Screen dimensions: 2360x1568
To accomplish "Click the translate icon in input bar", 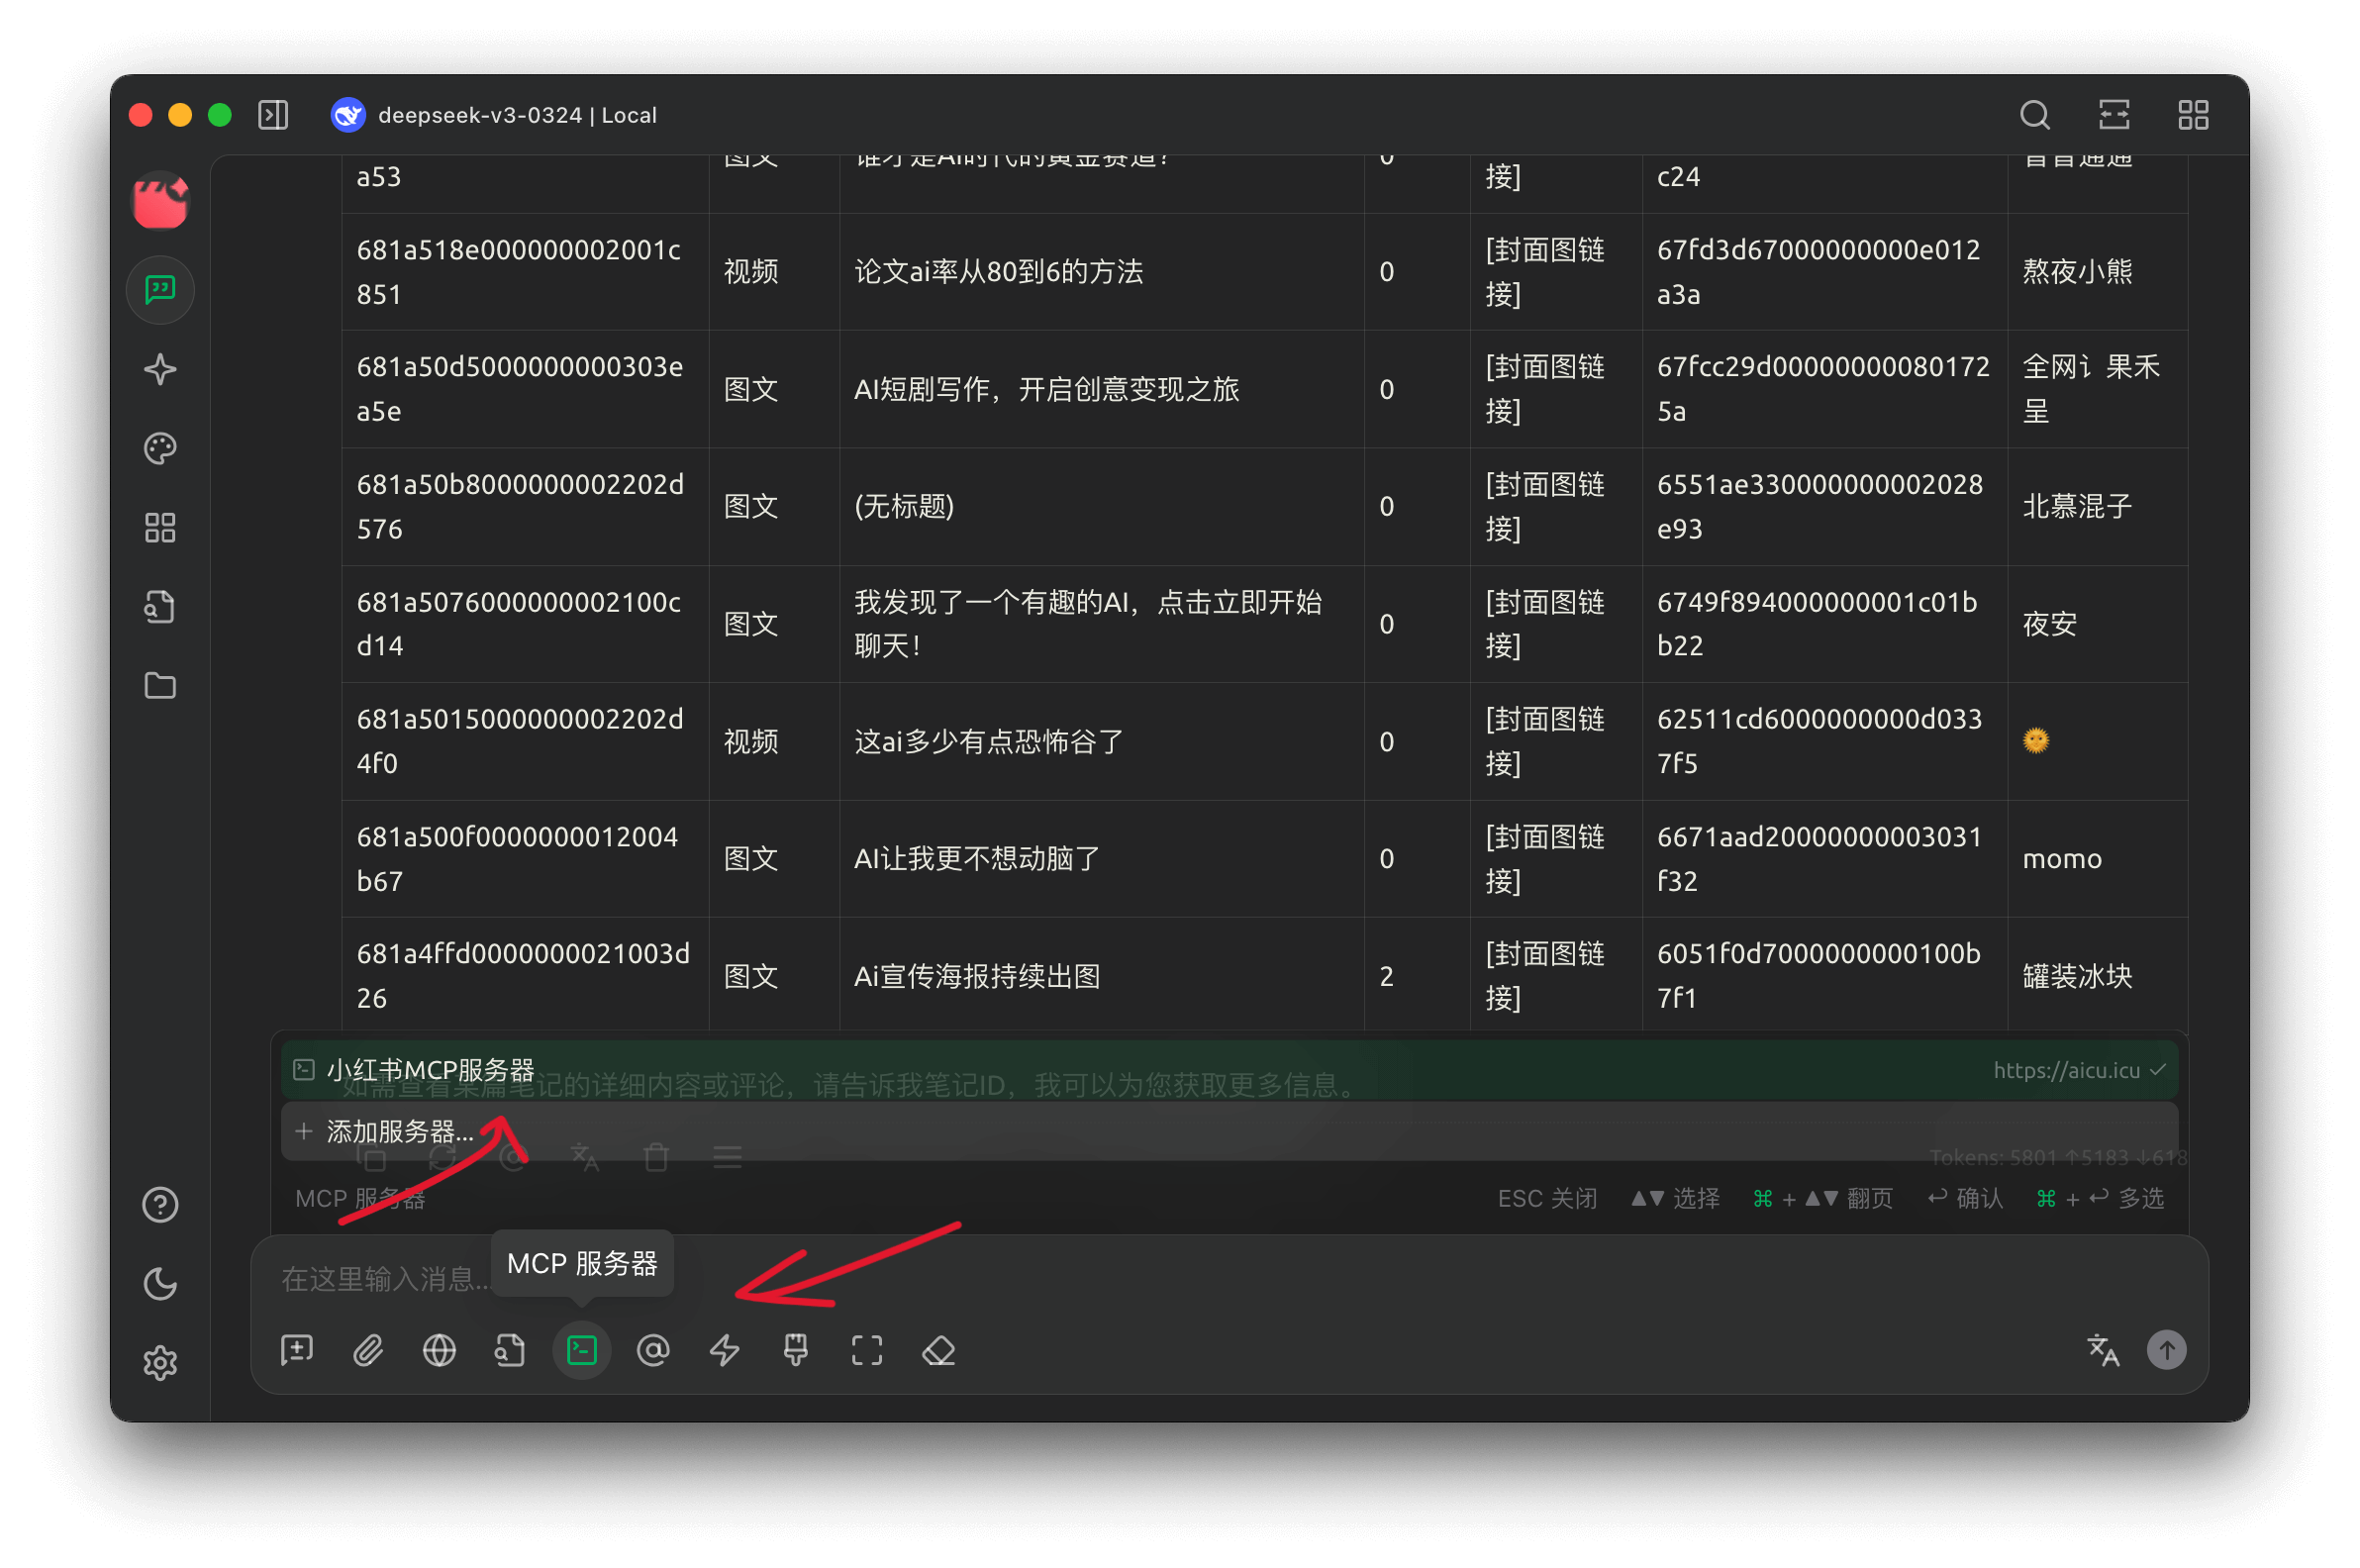I will pos(2103,1350).
